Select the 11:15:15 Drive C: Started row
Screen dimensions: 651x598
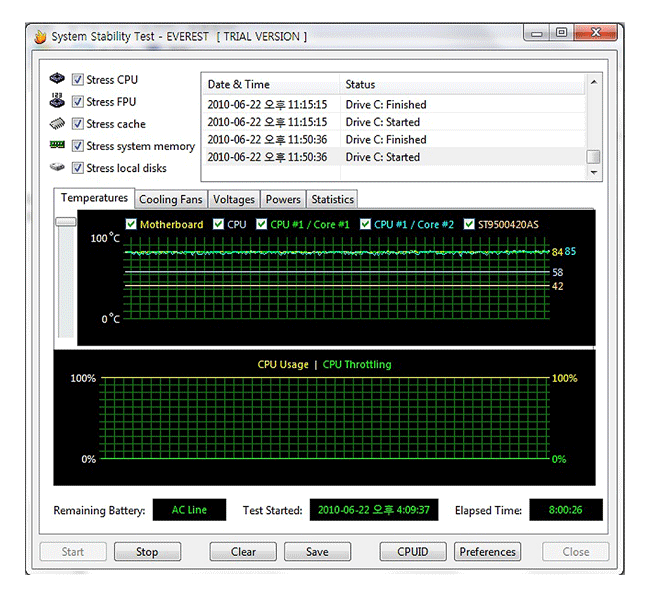(x=394, y=122)
